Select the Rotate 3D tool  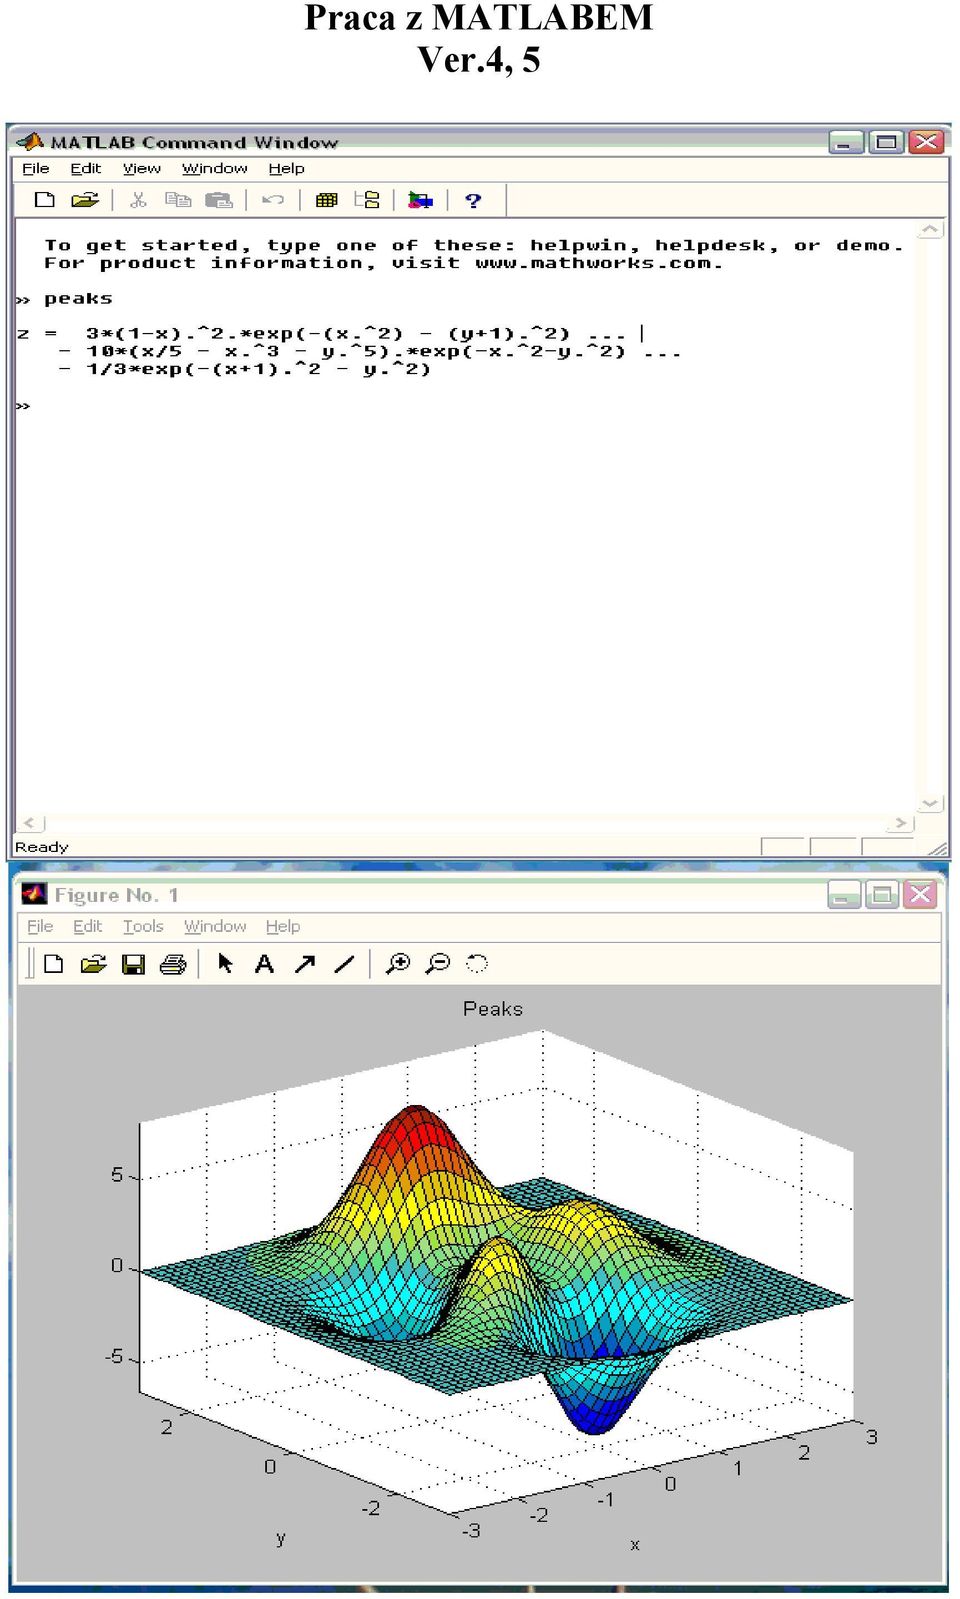(x=477, y=963)
